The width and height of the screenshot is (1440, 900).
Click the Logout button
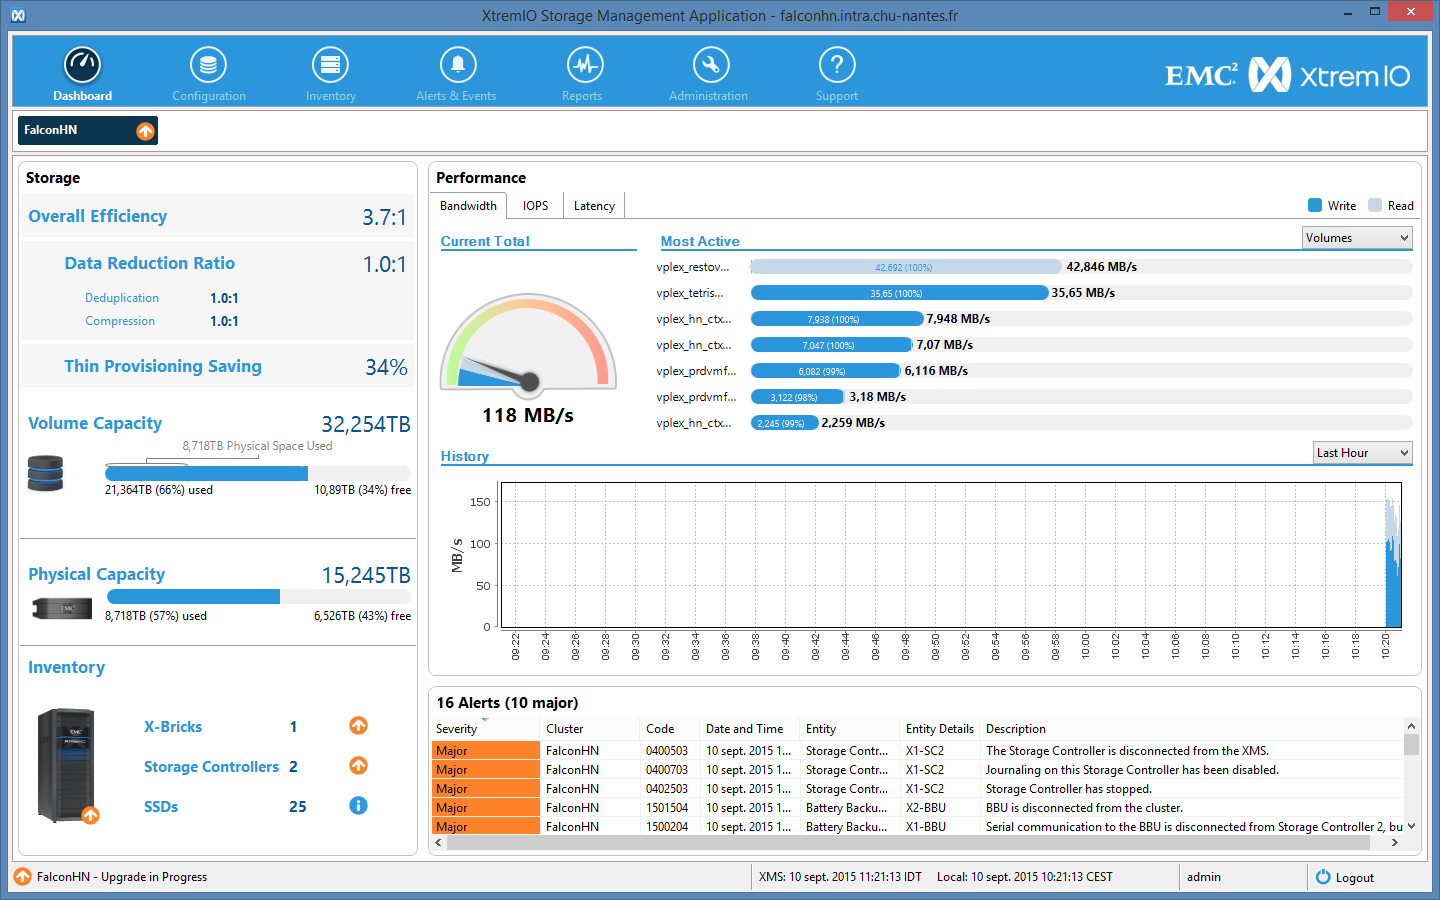click(1345, 877)
